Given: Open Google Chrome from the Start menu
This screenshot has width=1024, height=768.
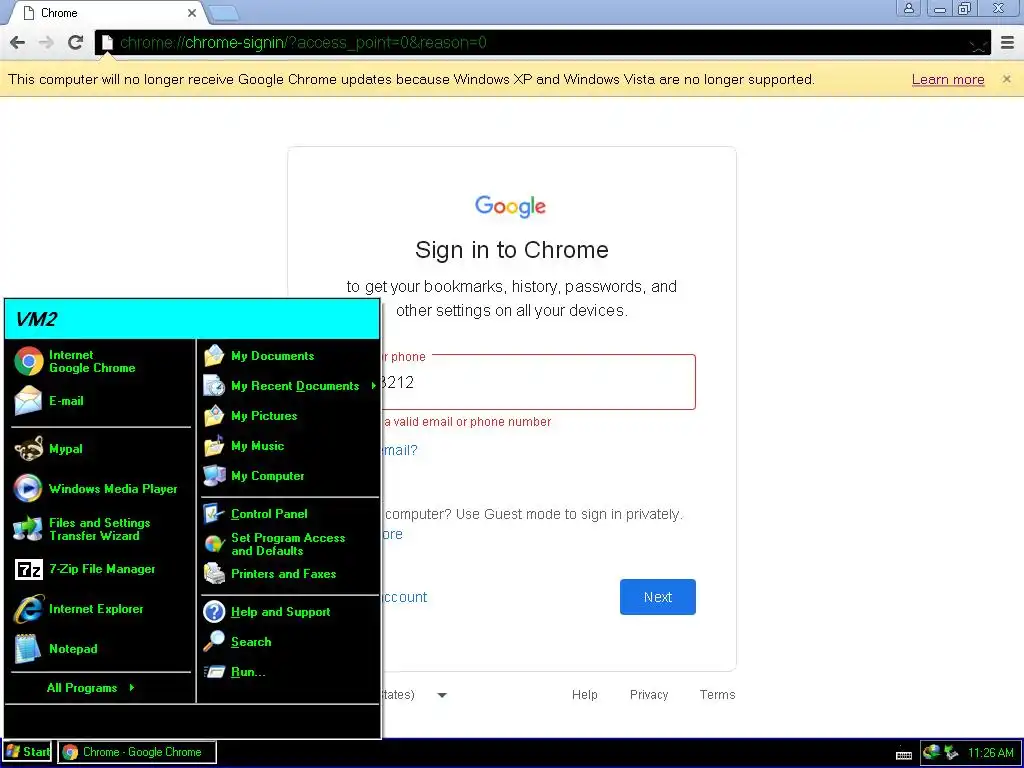Looking at the screenshot, I should pyautogui.click(x=101, y=361).
